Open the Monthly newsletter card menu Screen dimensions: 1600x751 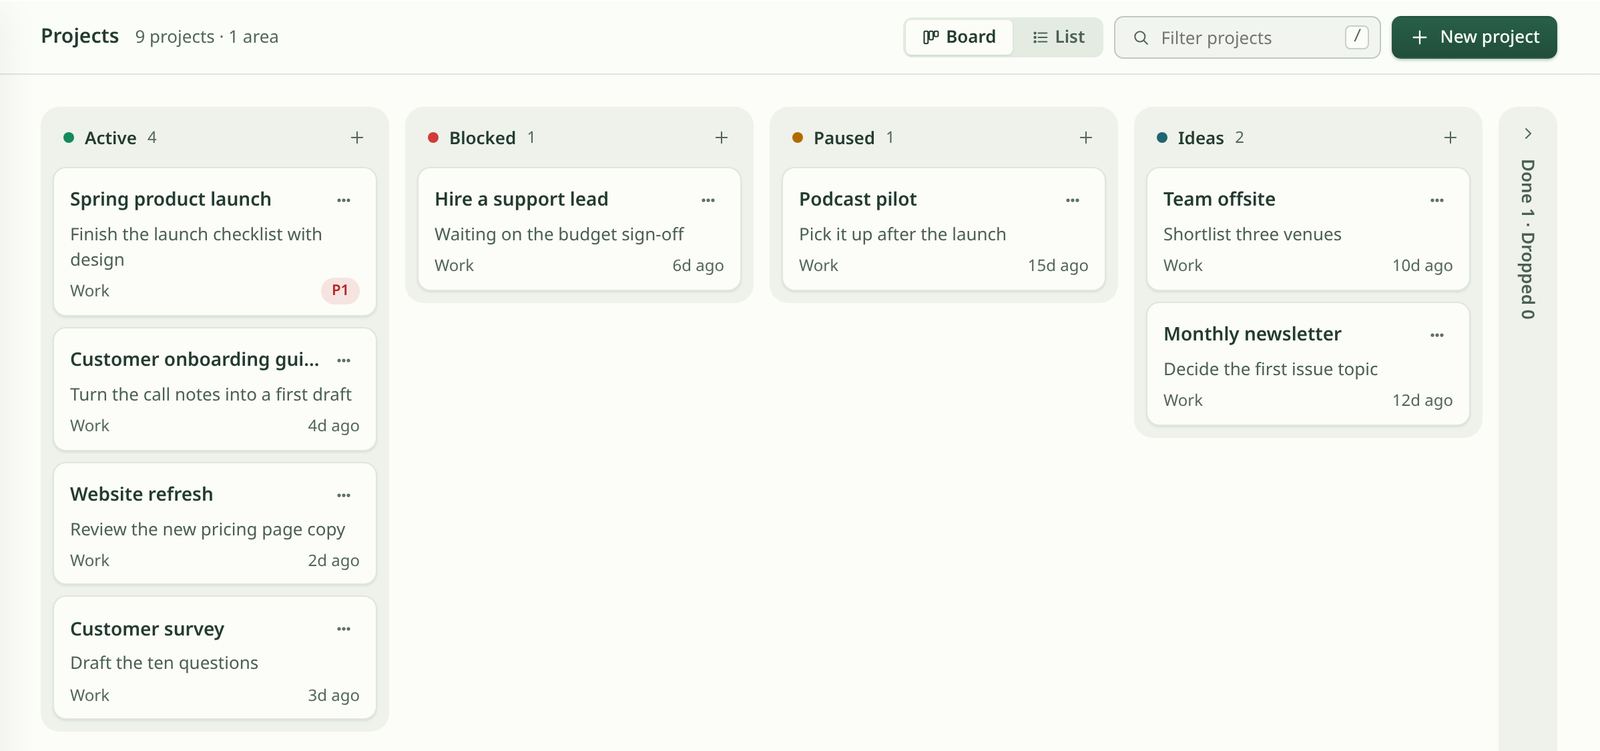[x=1437, y=335]
